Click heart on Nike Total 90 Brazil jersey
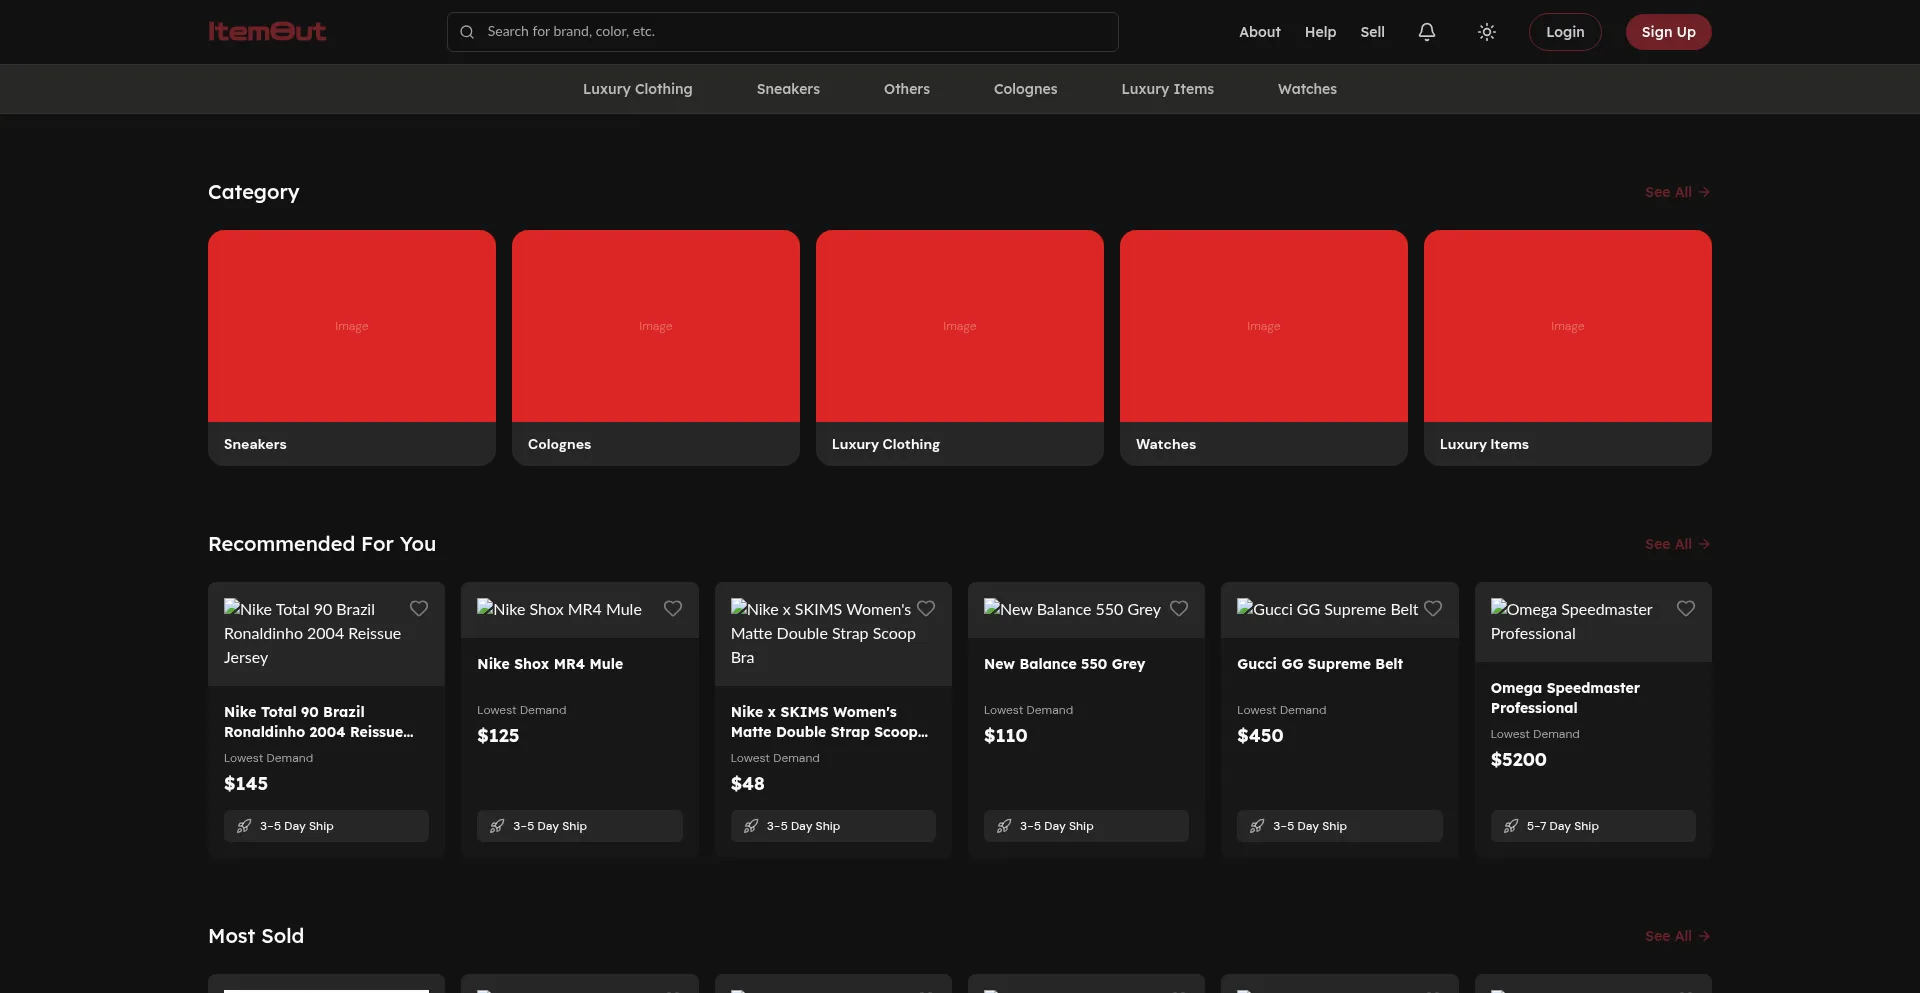The image size is (1920, 993). [x=419, y=609]
